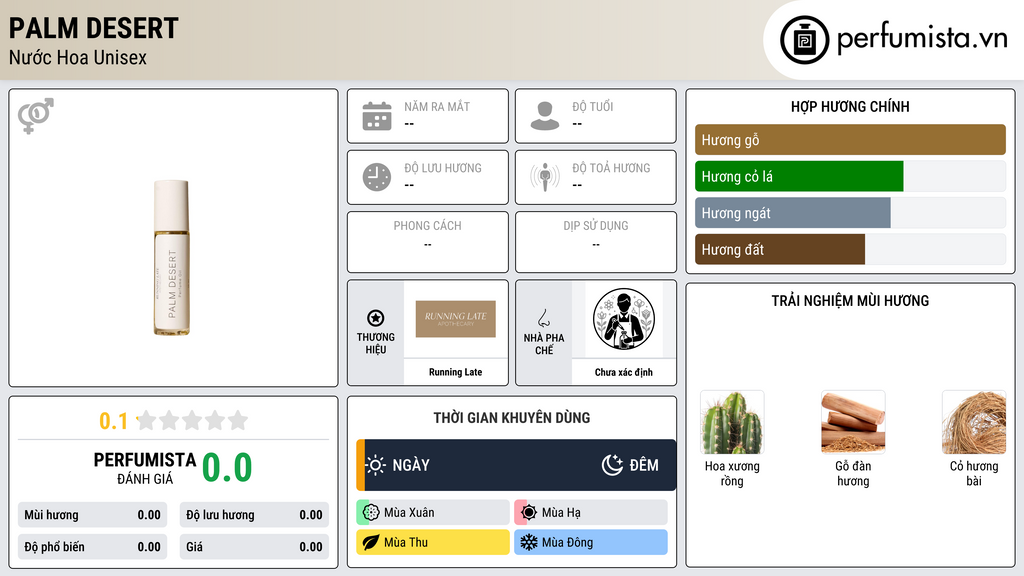Click the person icon beside Độ tuổi
Viewport: 1024px width, 576px height.
click(545, 116)
